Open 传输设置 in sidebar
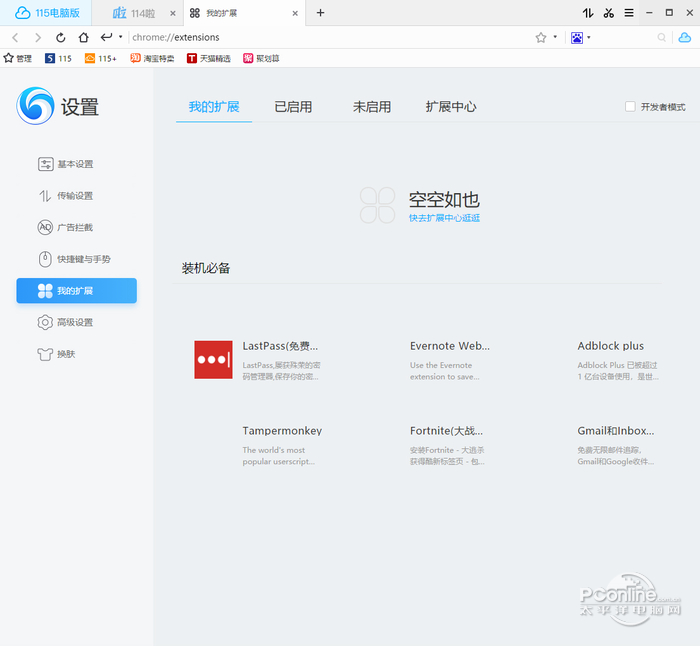Image resolution: width=700 pixels, height=646 pixels. 66,196
